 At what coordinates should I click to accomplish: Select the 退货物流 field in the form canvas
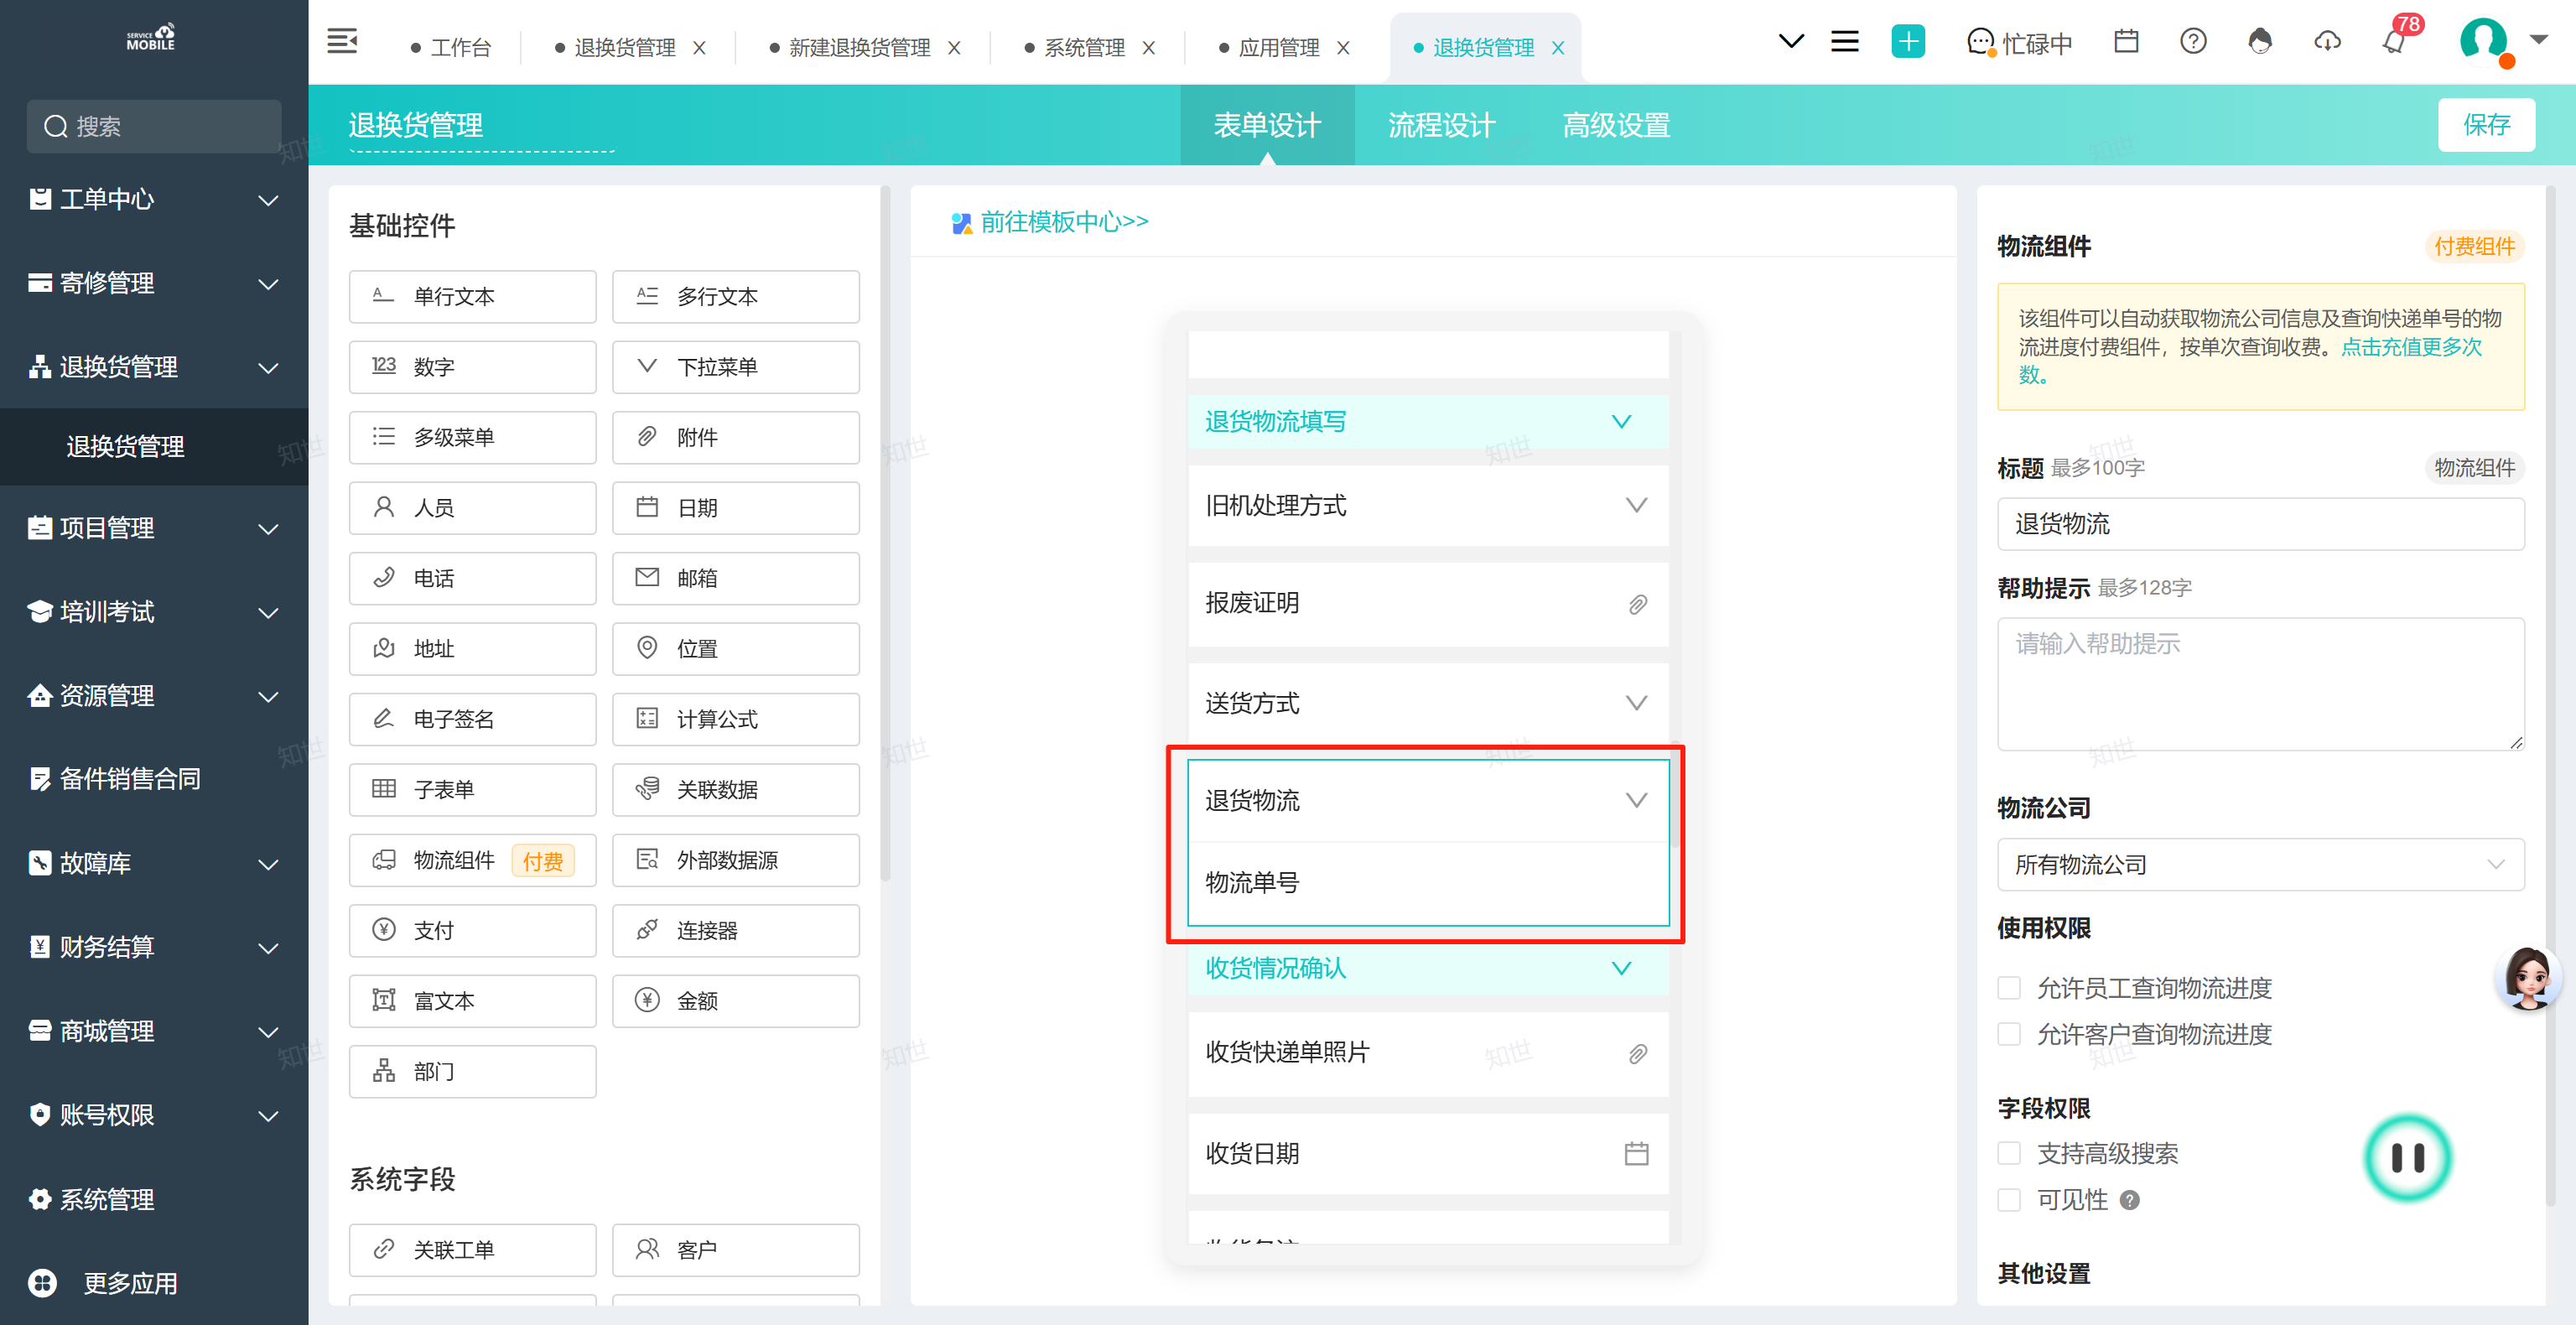tap(1427, 800)
